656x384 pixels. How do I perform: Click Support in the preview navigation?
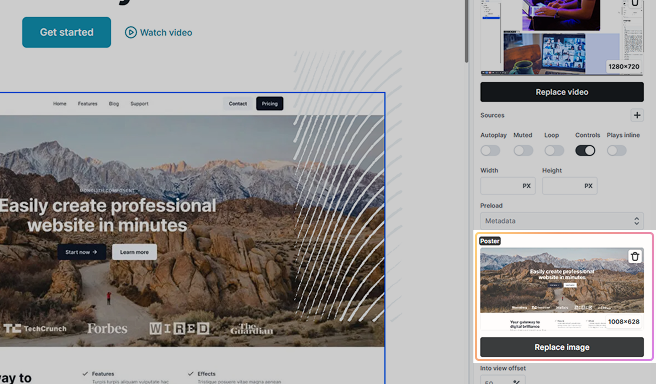pyautogui.click(x=139, y=104)
